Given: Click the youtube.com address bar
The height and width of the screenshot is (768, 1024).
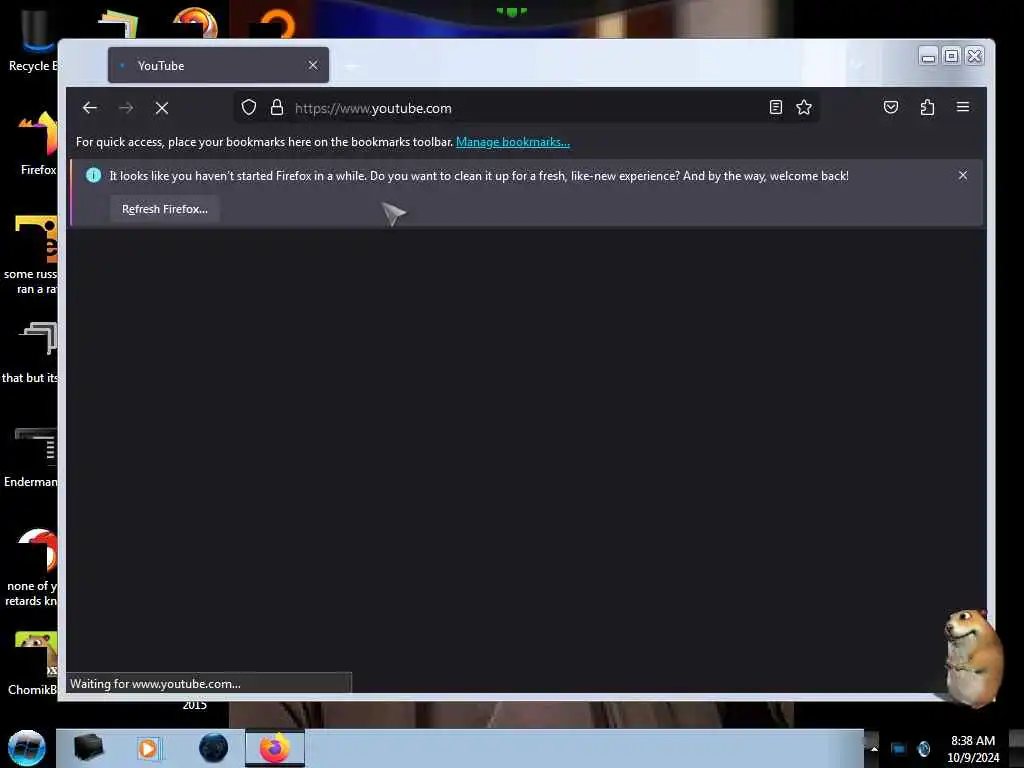Looking at the screenshot, I should (x=526, y=108).
